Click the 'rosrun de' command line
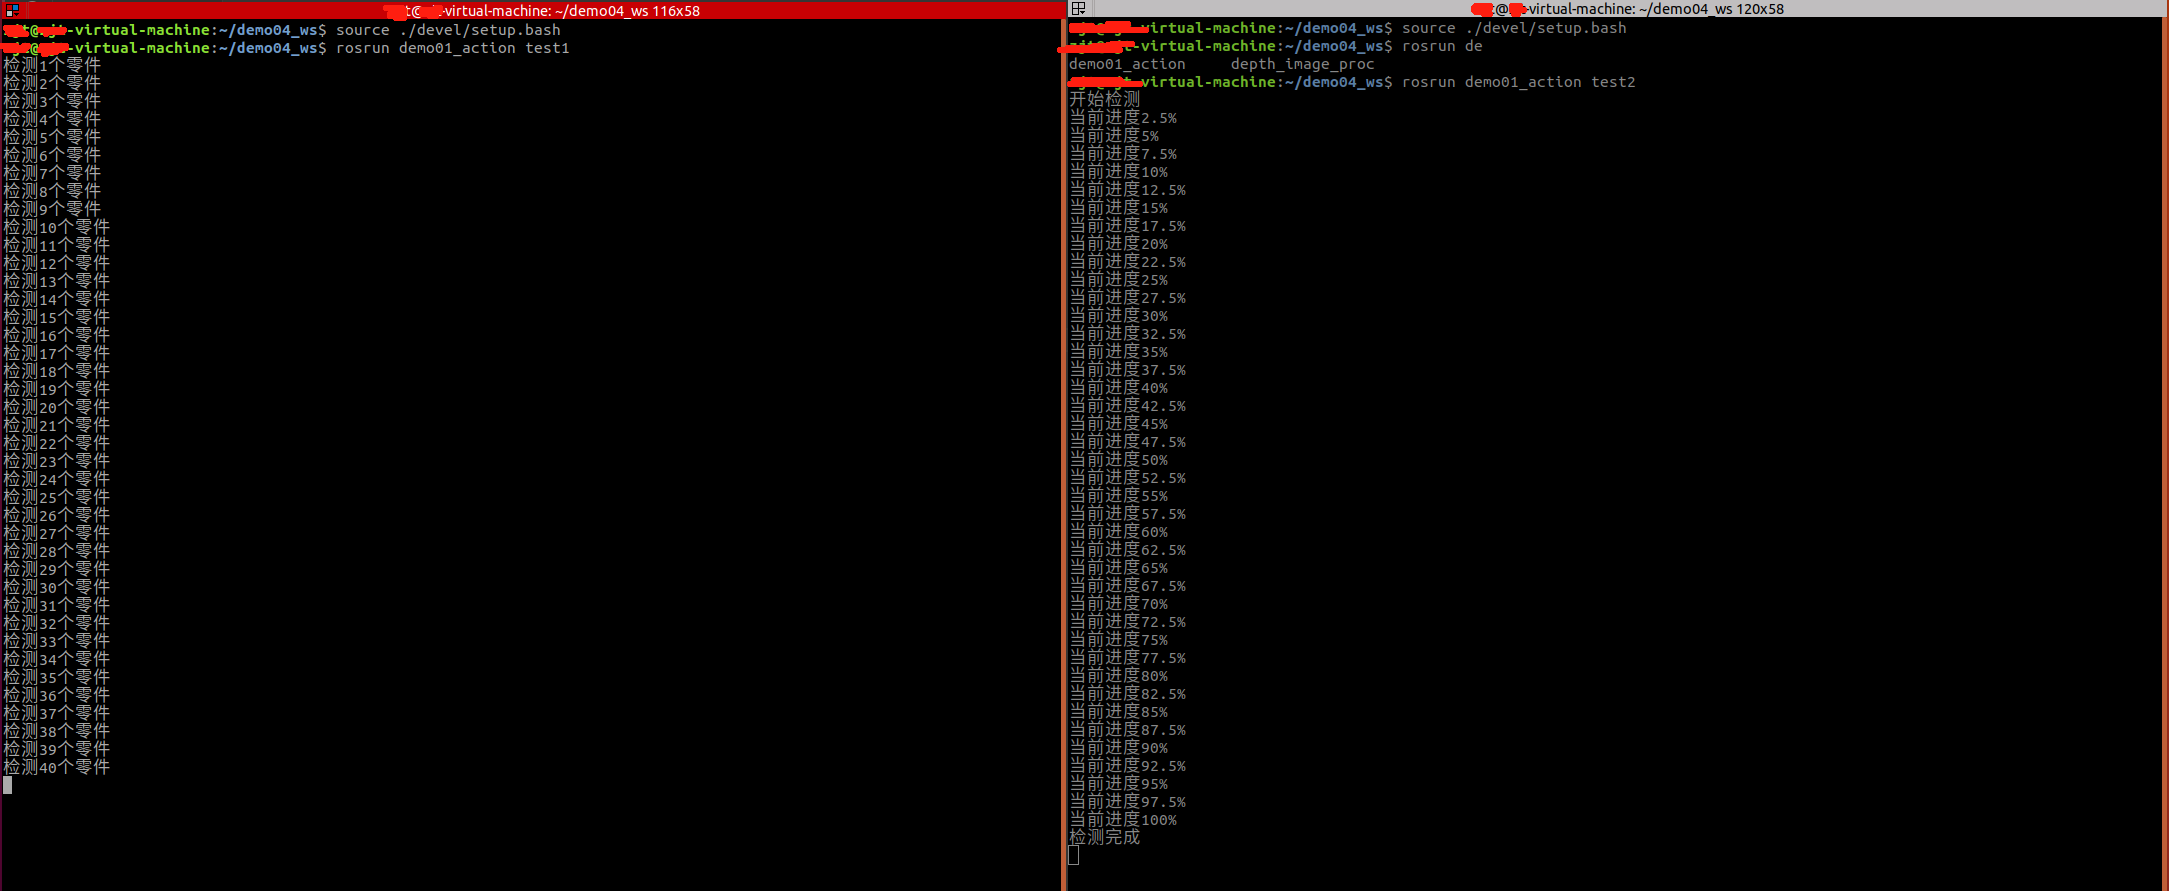 point(1442,46)
